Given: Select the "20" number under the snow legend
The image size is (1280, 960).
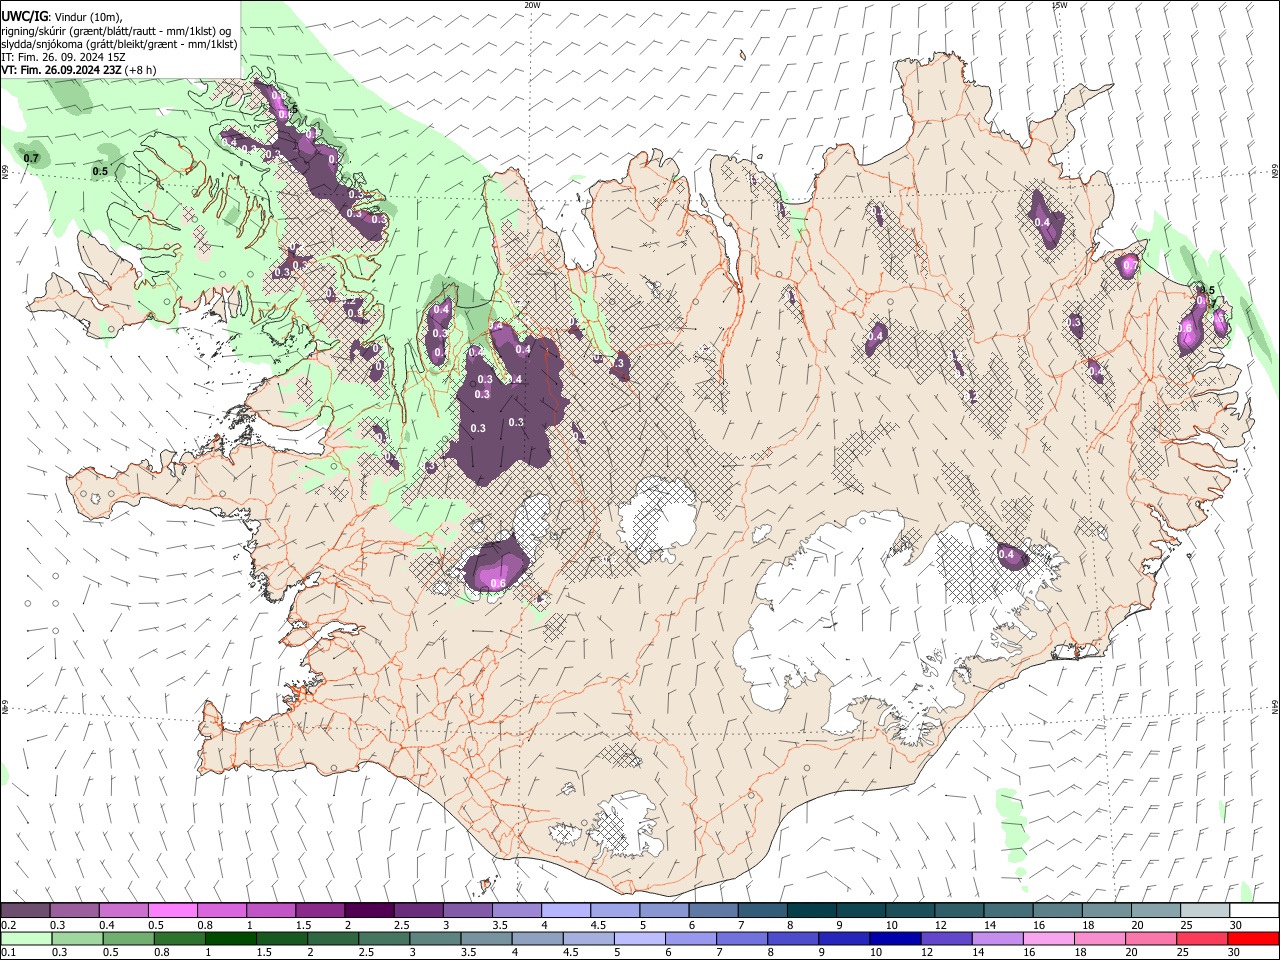Looking at the screenshot, I should point(1137,925).
